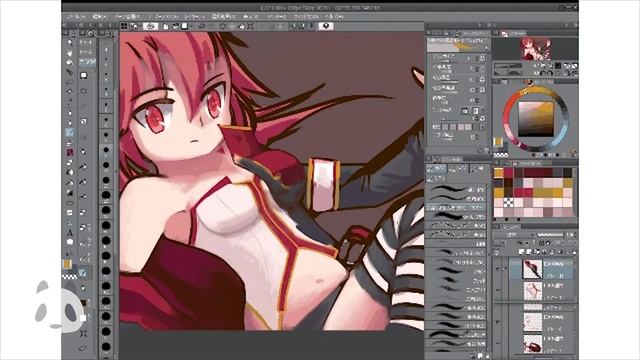Open brush size dynamics button in Tool property
Image resolution: width=640 pixels, height=360 pixels.
(x=482, y=59)
